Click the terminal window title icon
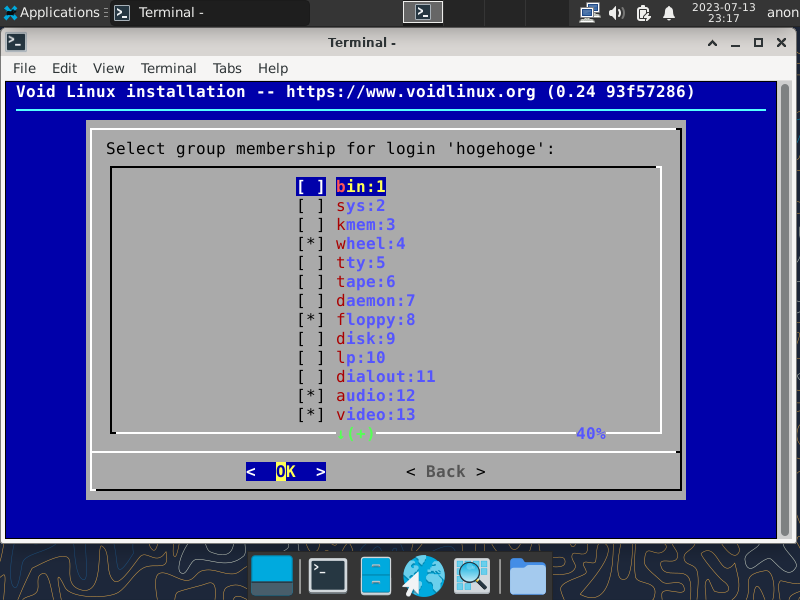The image size is (800, 600). point(16,42)
